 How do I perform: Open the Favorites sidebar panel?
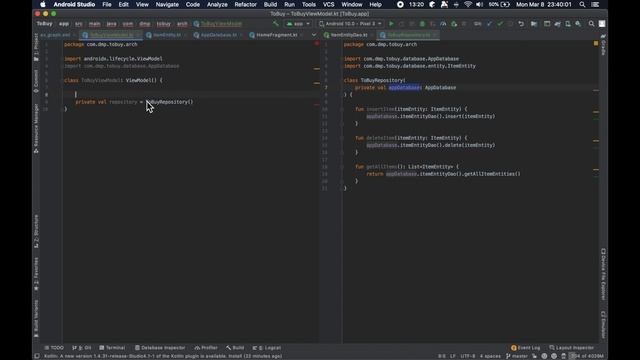36,274
